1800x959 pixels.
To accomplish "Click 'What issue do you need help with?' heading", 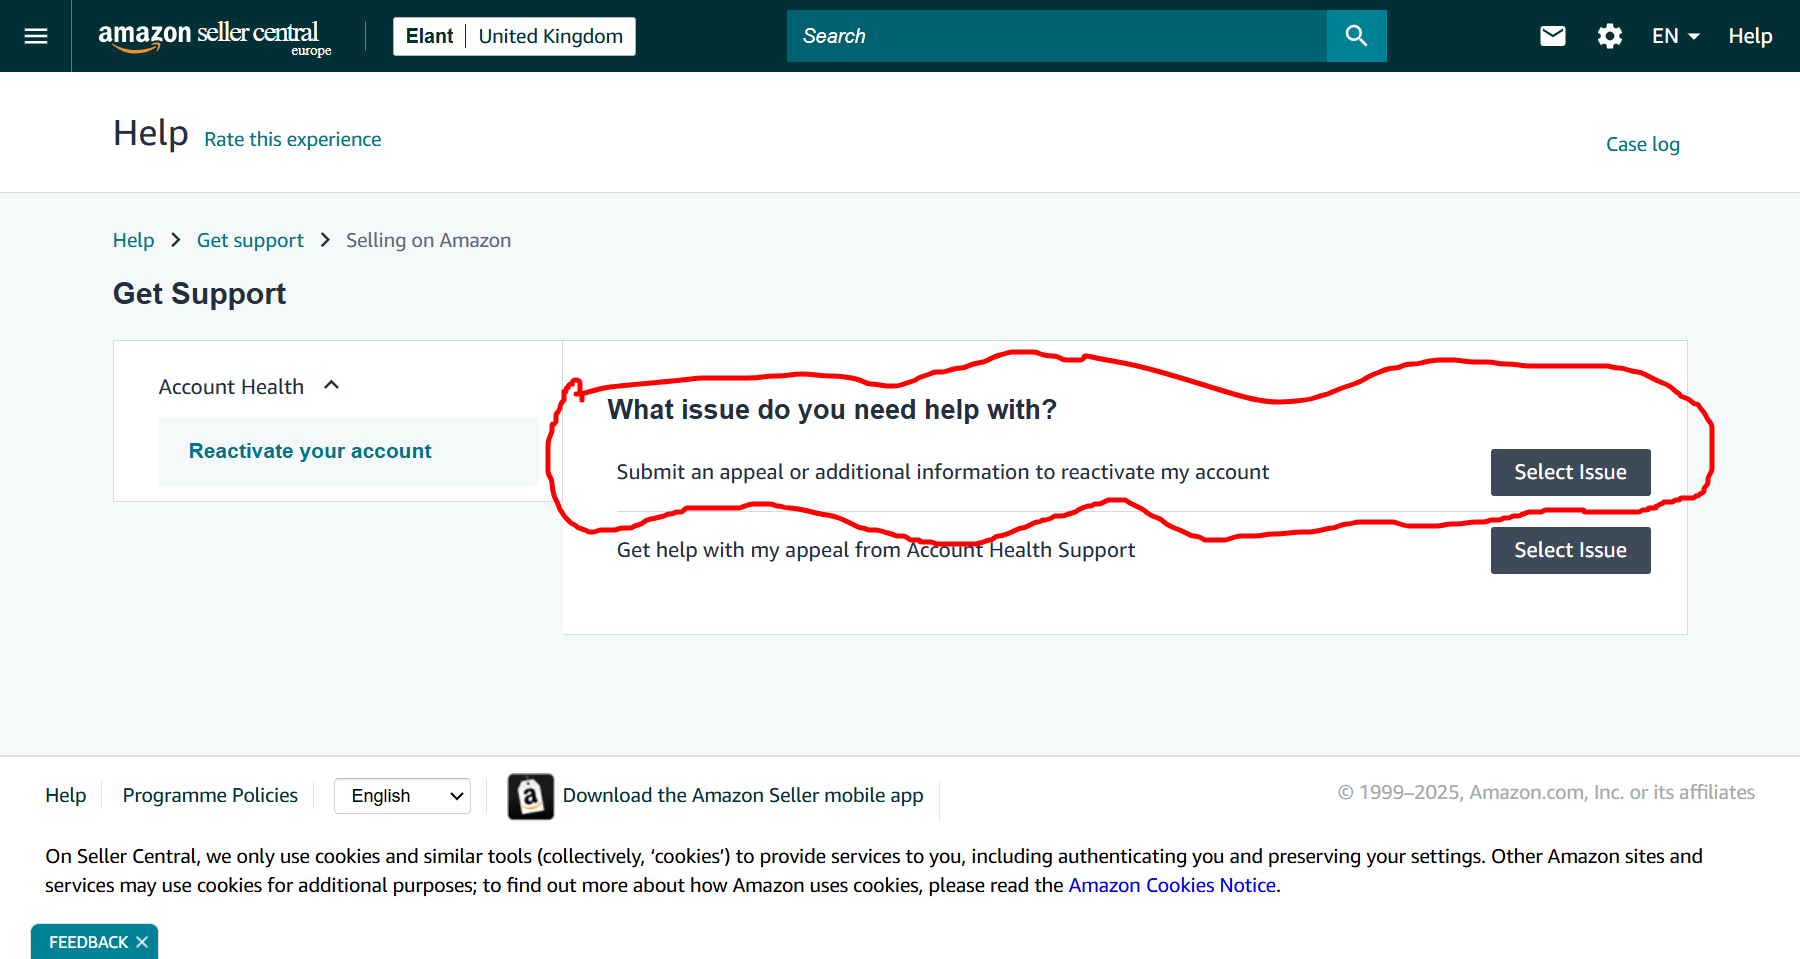I will click(x=832, y=409).
